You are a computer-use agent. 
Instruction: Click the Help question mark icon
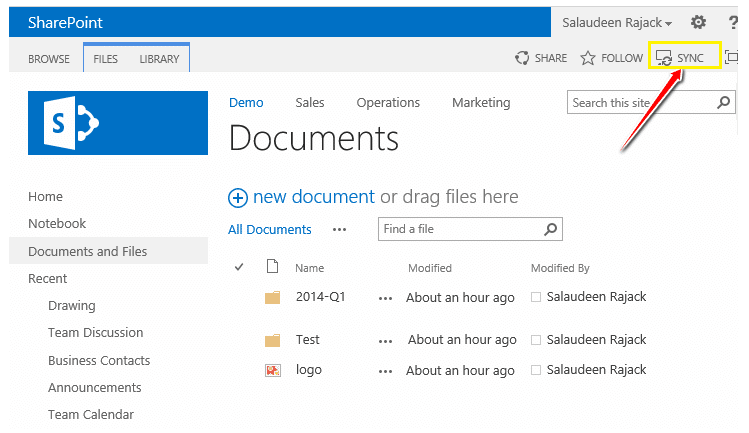pos(733,22)
